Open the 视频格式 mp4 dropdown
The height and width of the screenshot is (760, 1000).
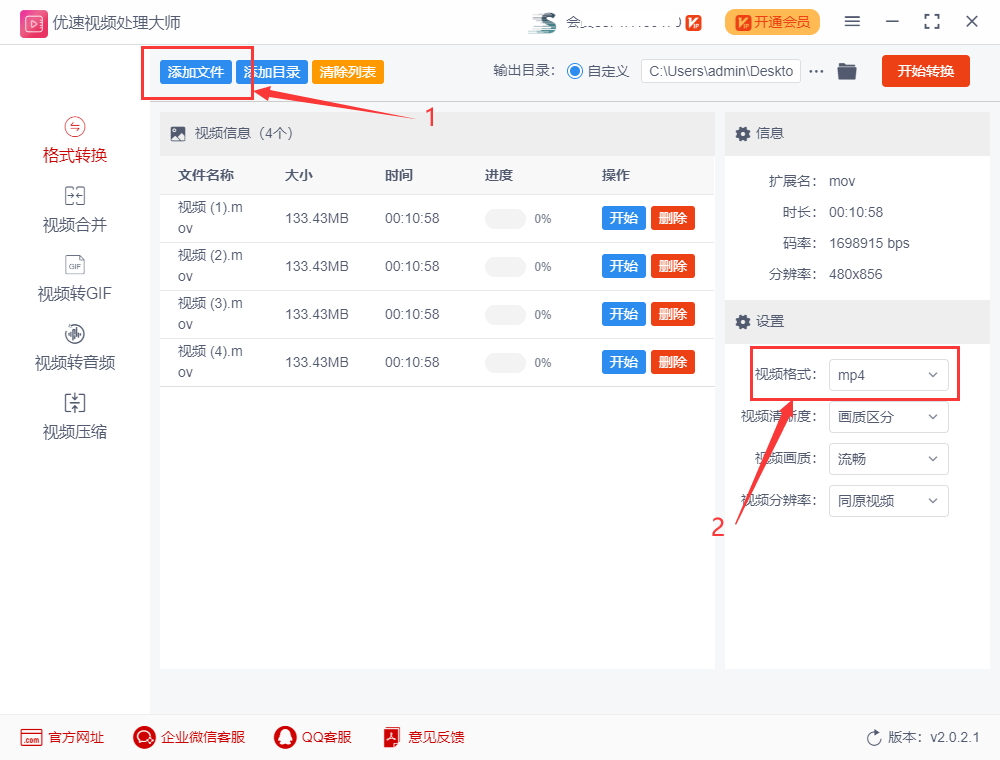click(888, 375)
